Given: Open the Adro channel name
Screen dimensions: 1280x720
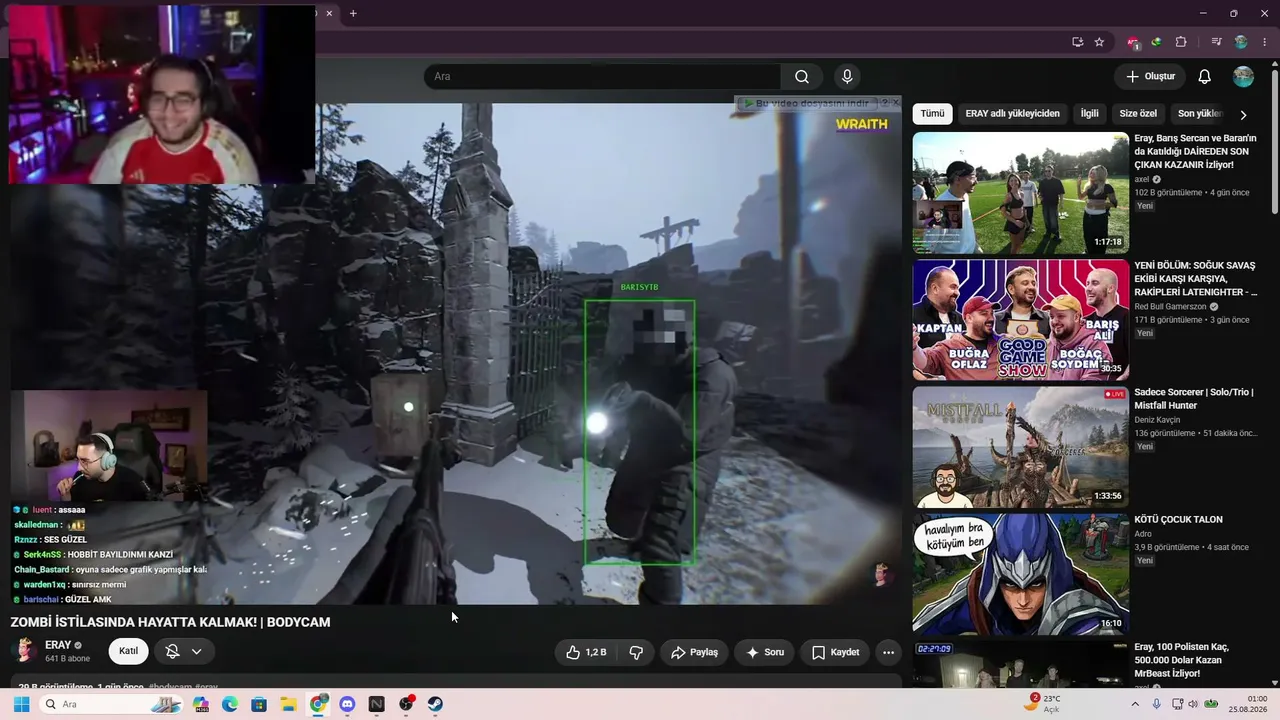Looking at the screenshot, I should coord(1143,534).
